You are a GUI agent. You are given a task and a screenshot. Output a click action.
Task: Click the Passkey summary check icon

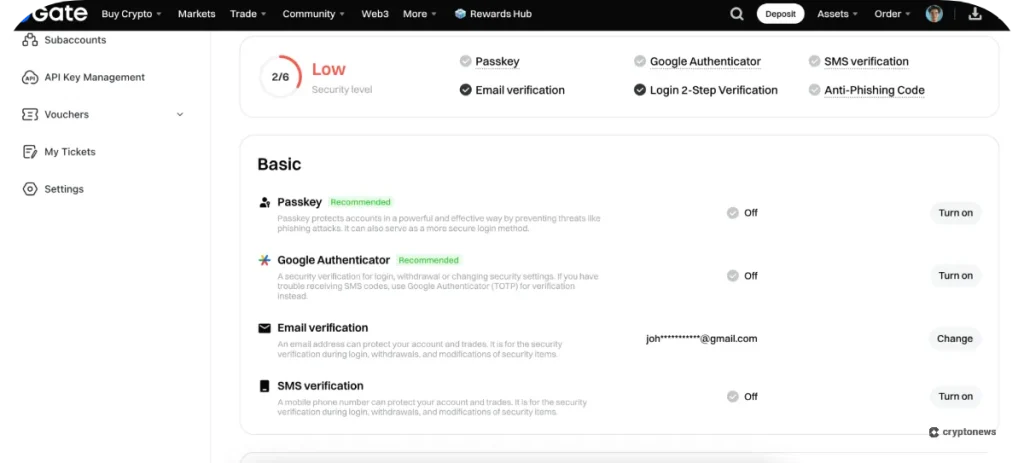point(466,61)
